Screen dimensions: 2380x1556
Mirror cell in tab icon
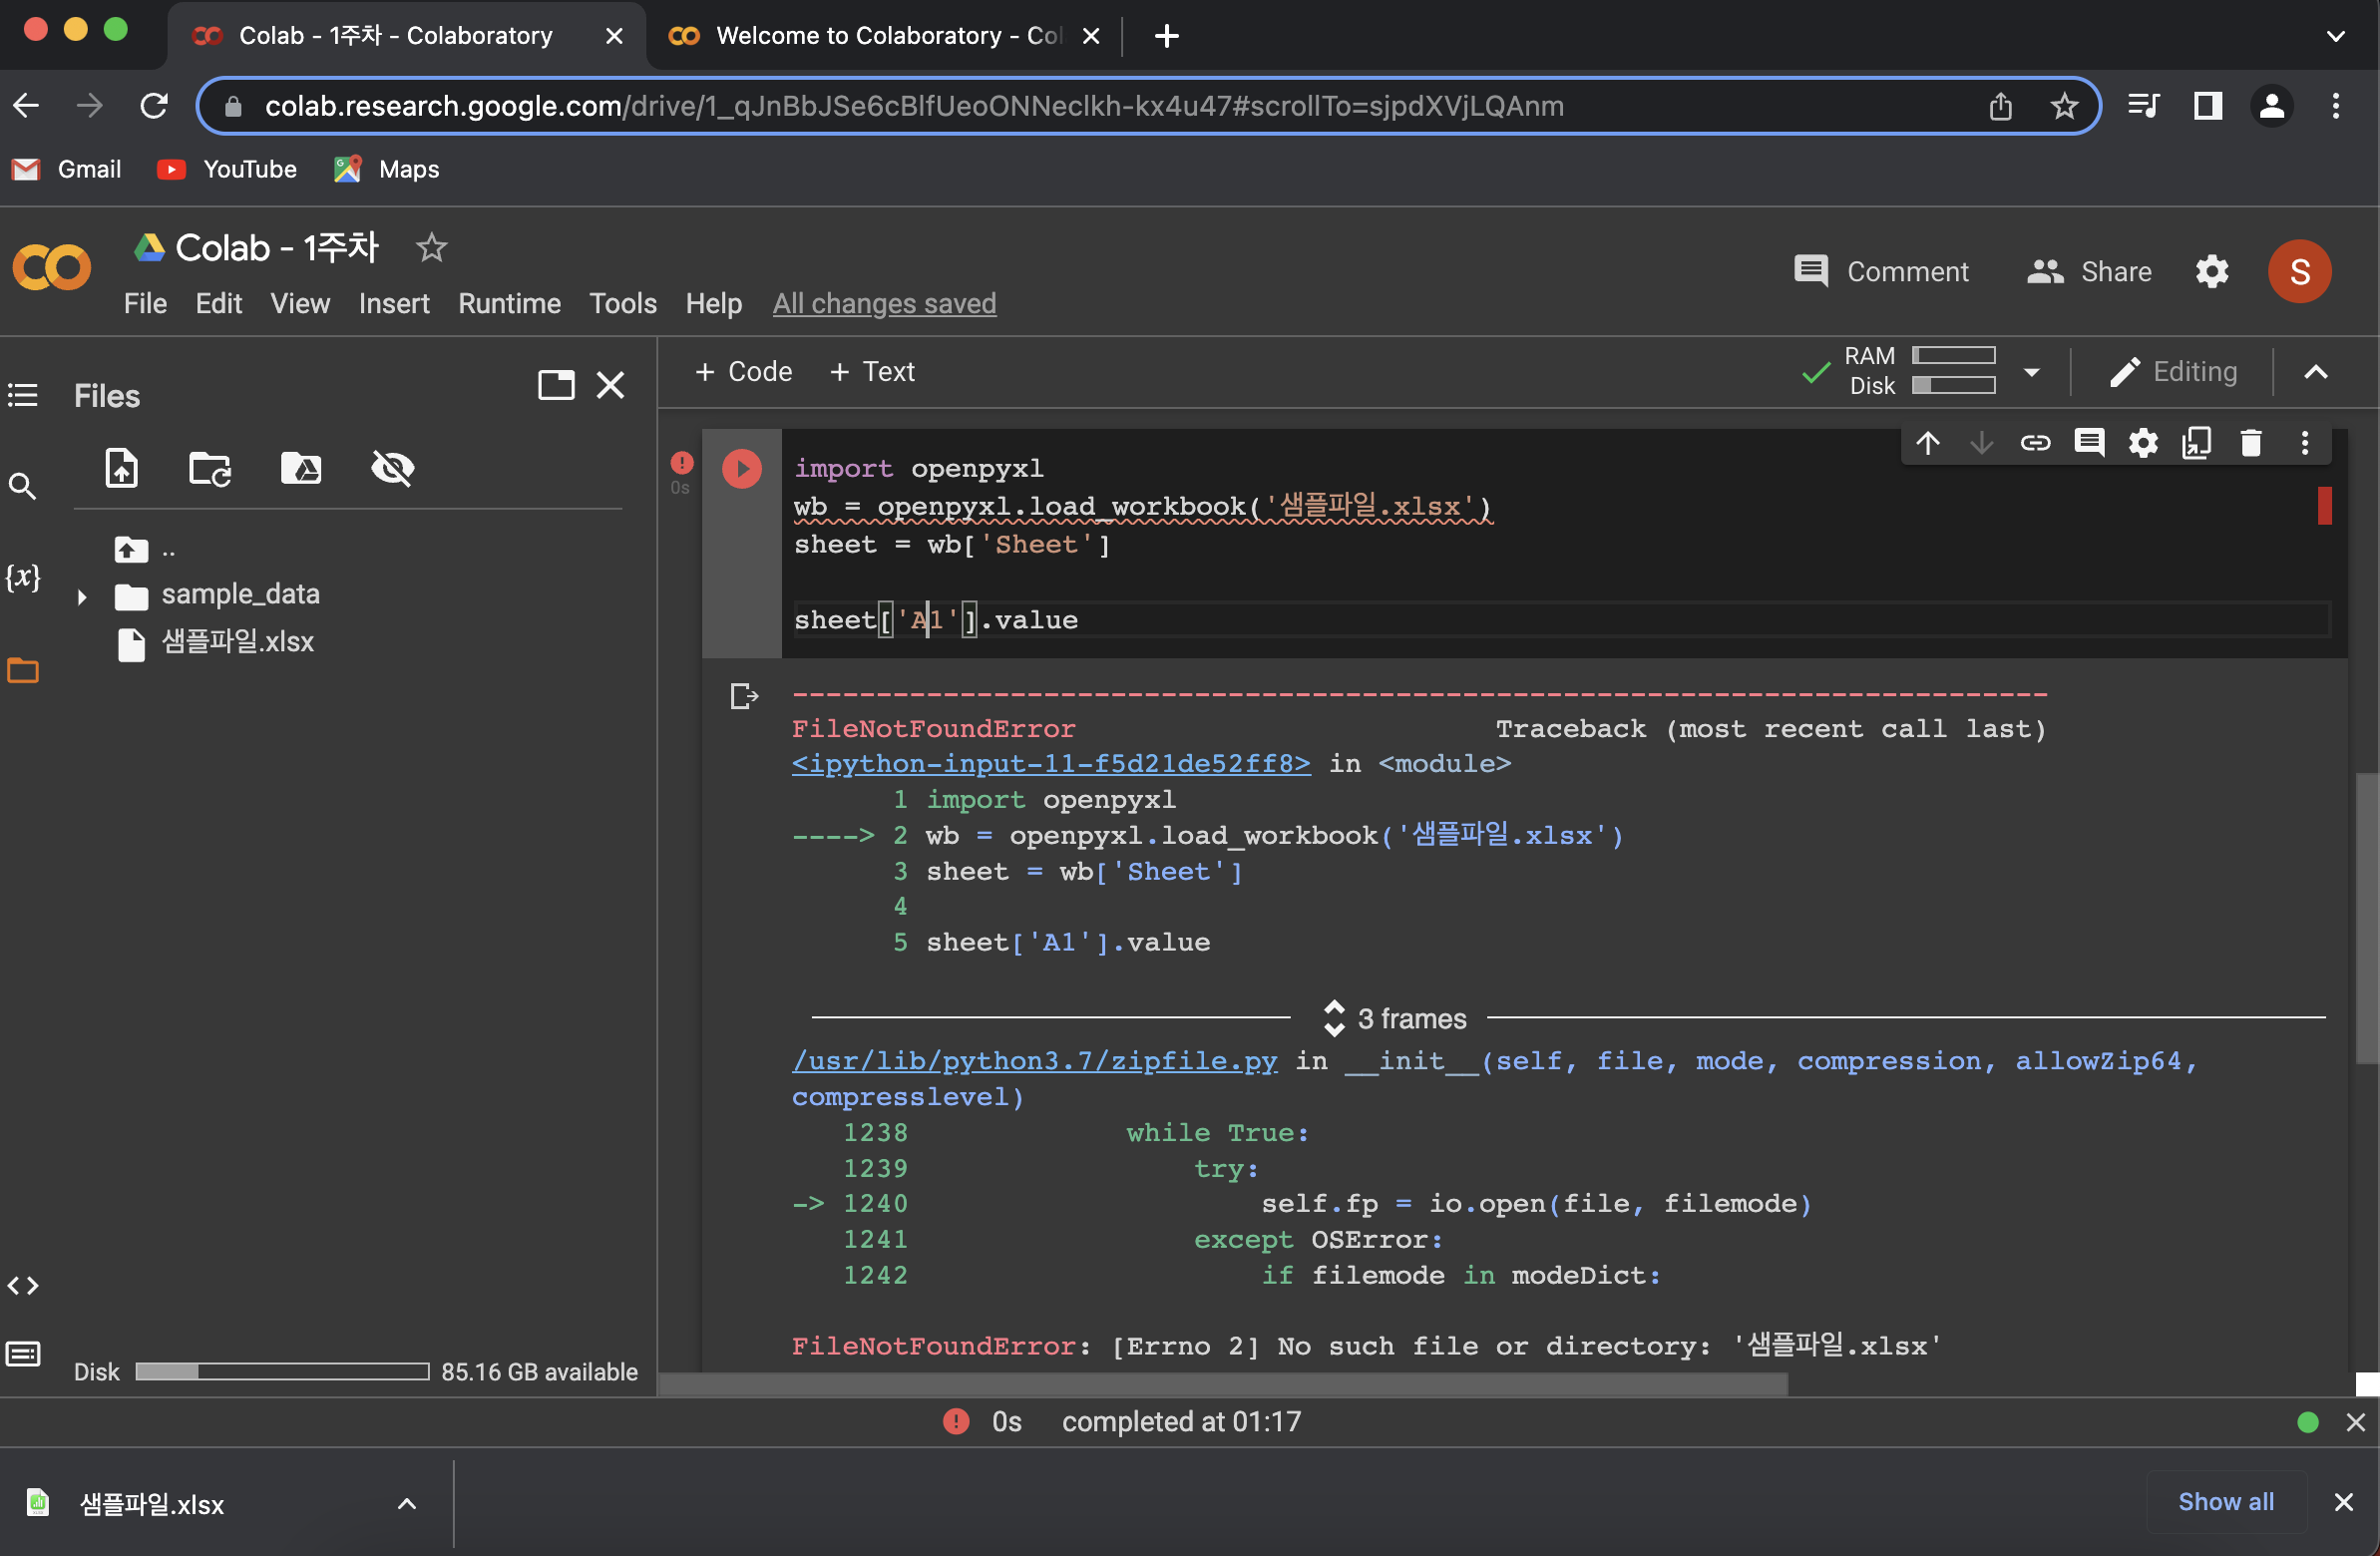point(2197,443)
